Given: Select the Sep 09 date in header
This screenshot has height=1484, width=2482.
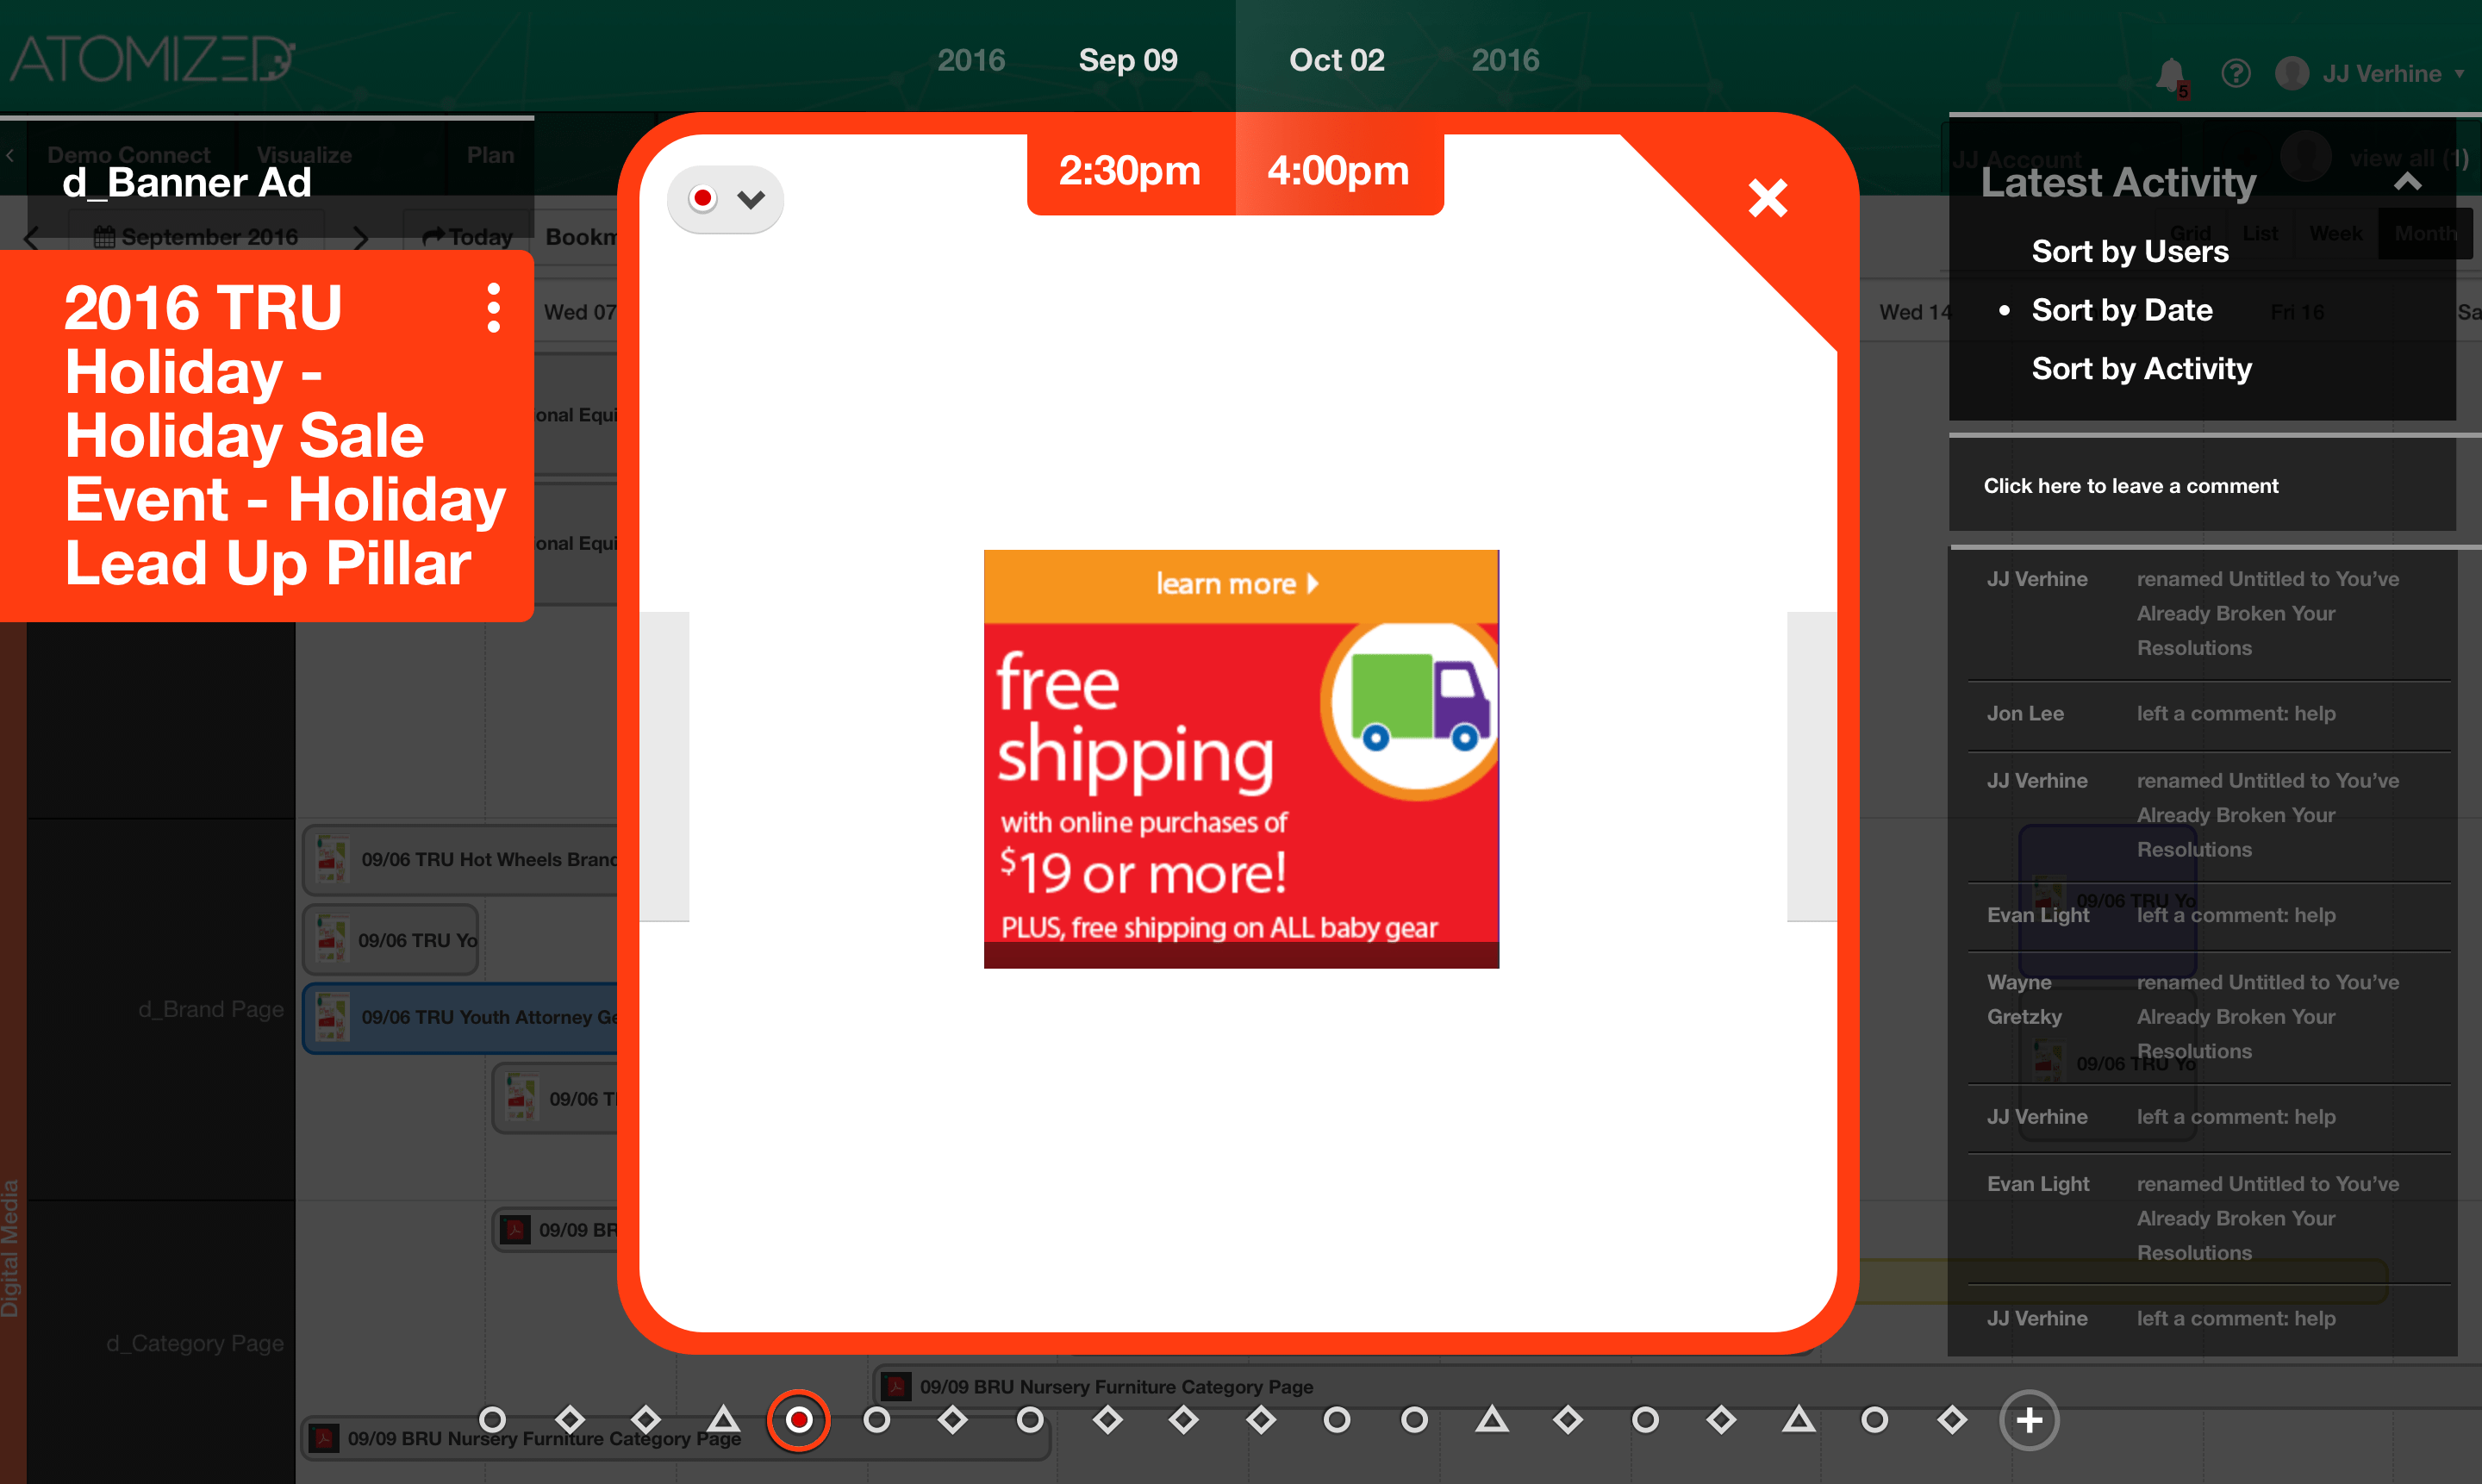Looking at the screenshot, I should [1127, 60].
